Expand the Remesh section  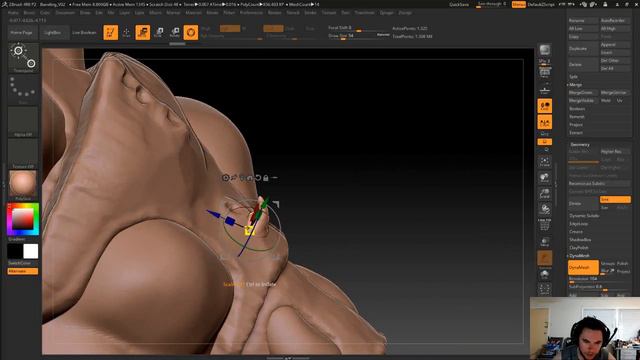pyautogui.click(x=577, y=117)
